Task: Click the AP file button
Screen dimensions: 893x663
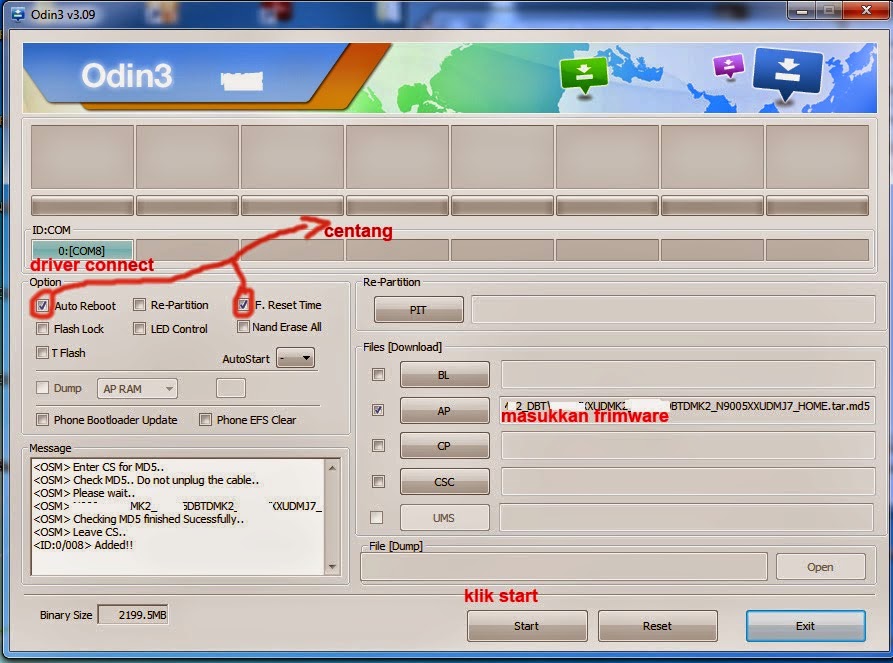Action: click(445, 410)
